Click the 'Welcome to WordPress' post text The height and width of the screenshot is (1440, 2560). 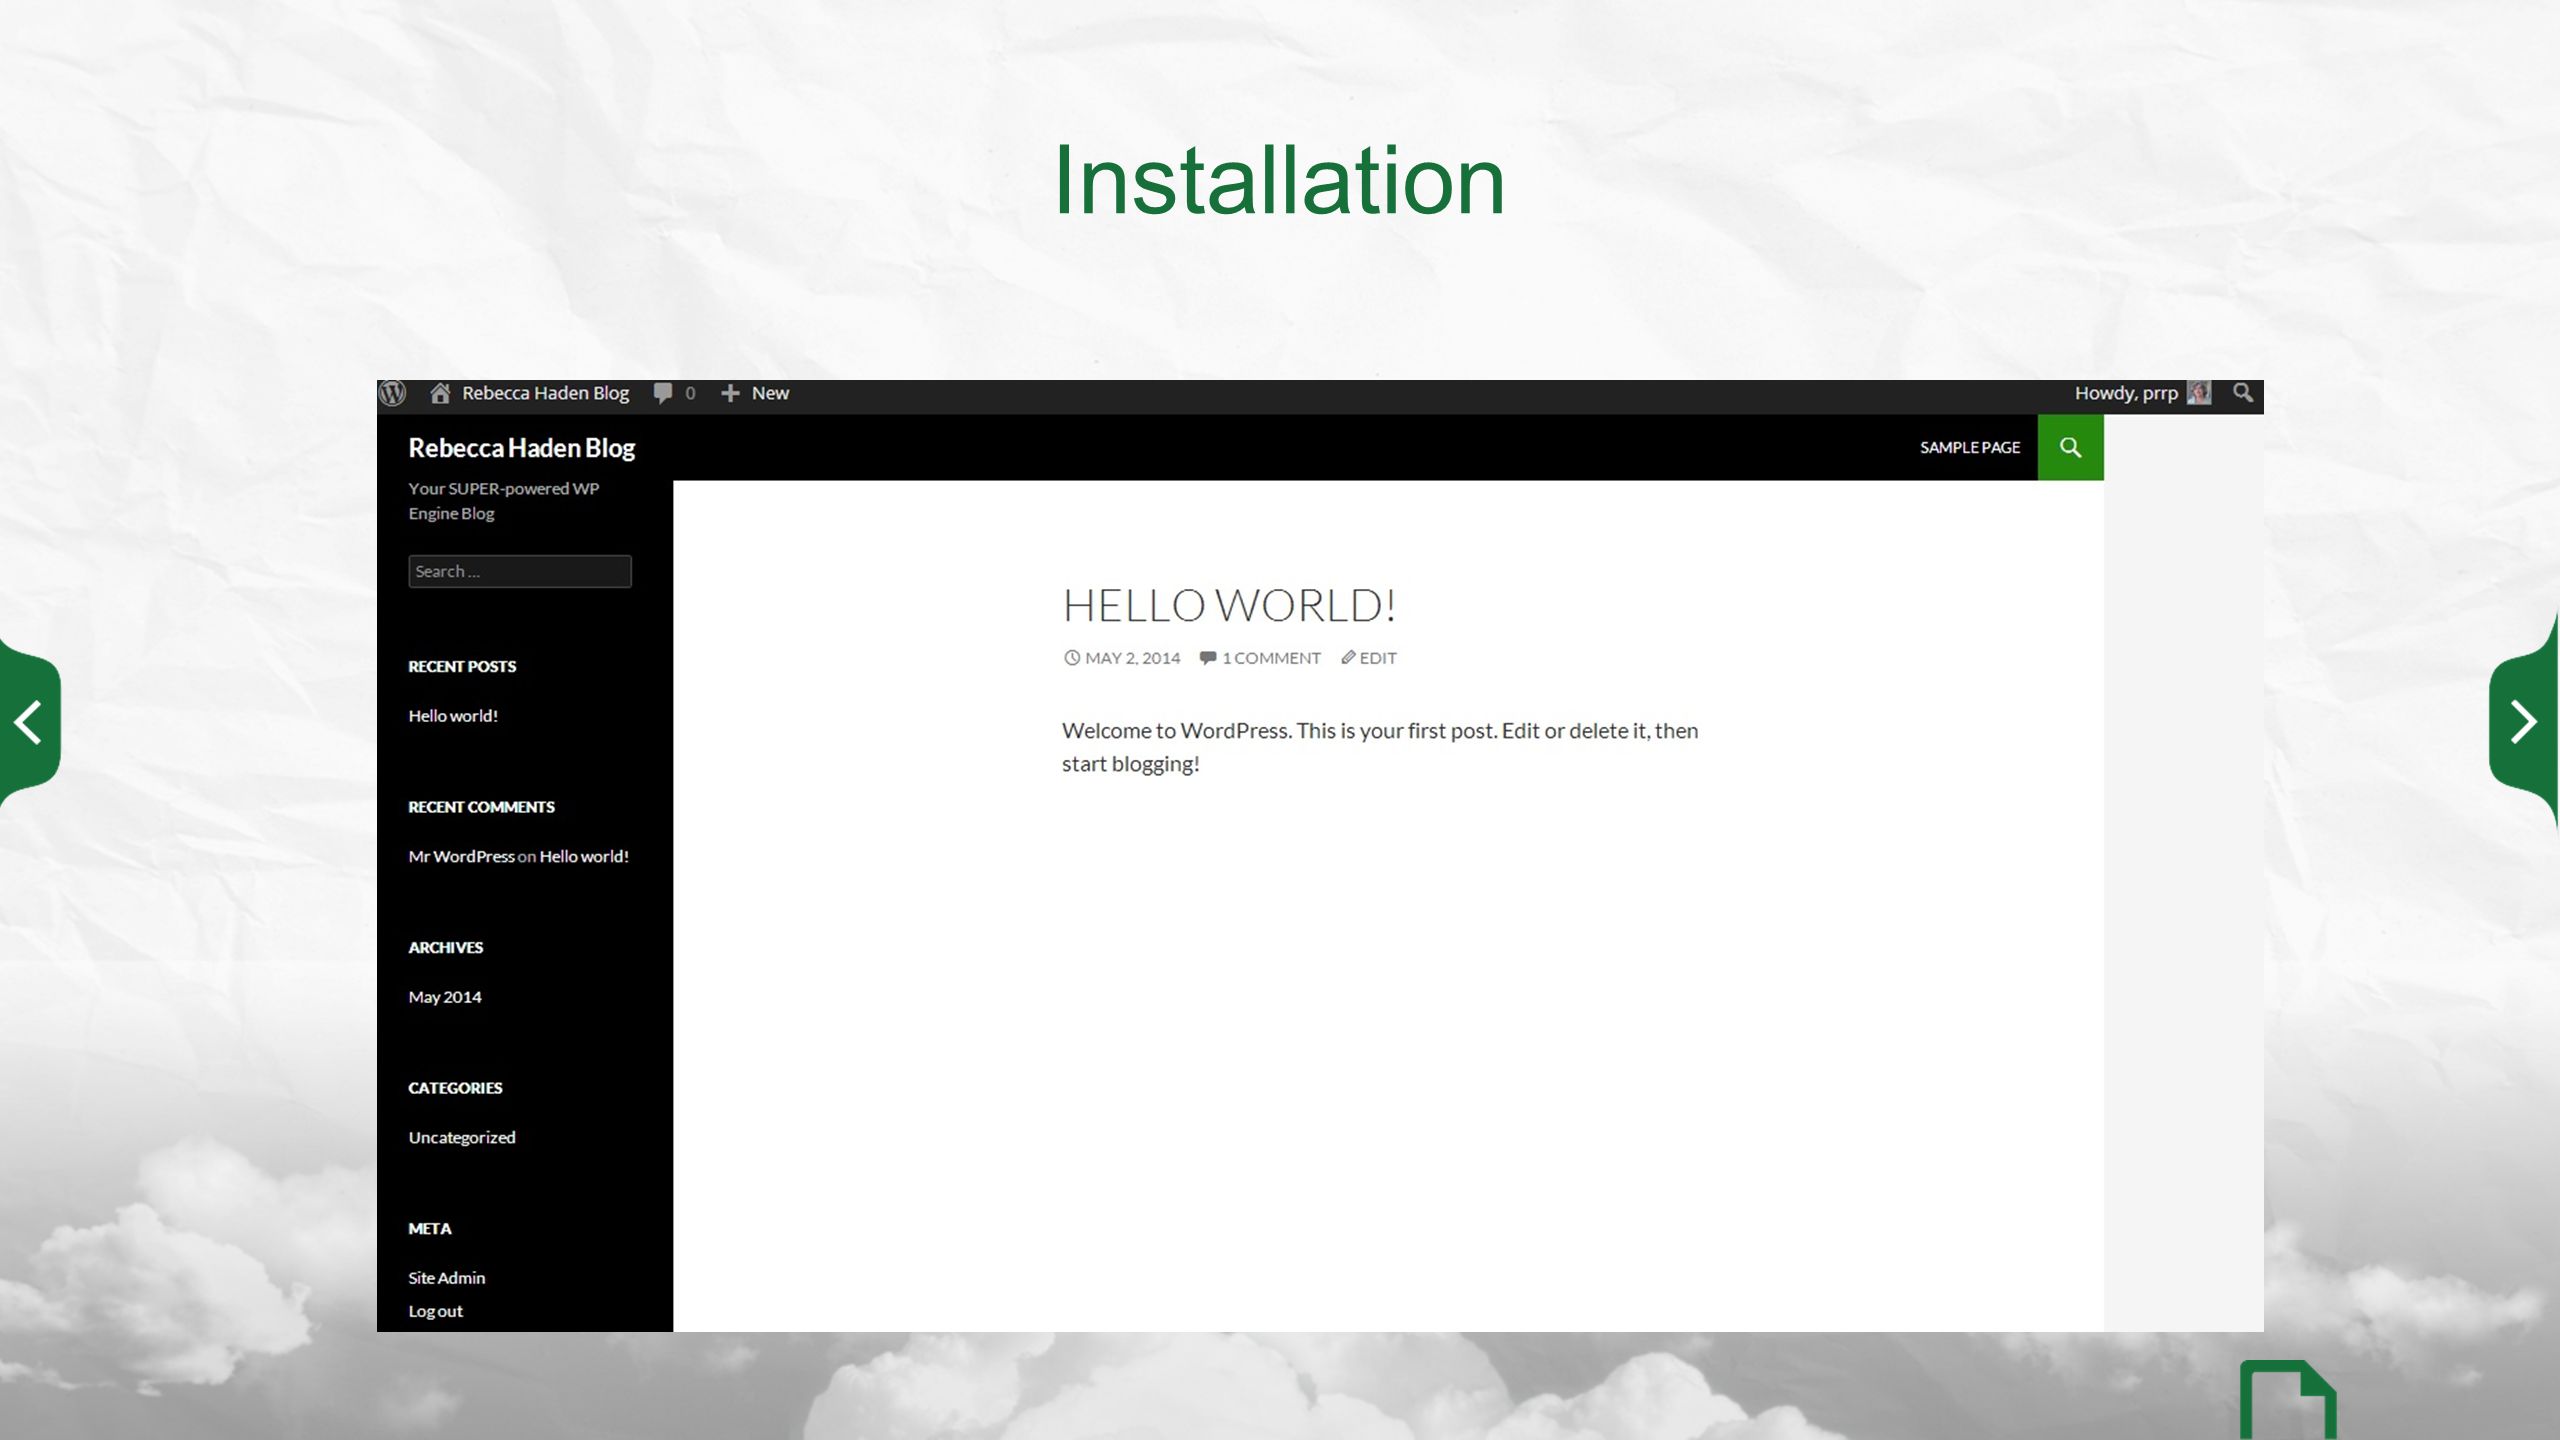click(x=1380, y=747)
